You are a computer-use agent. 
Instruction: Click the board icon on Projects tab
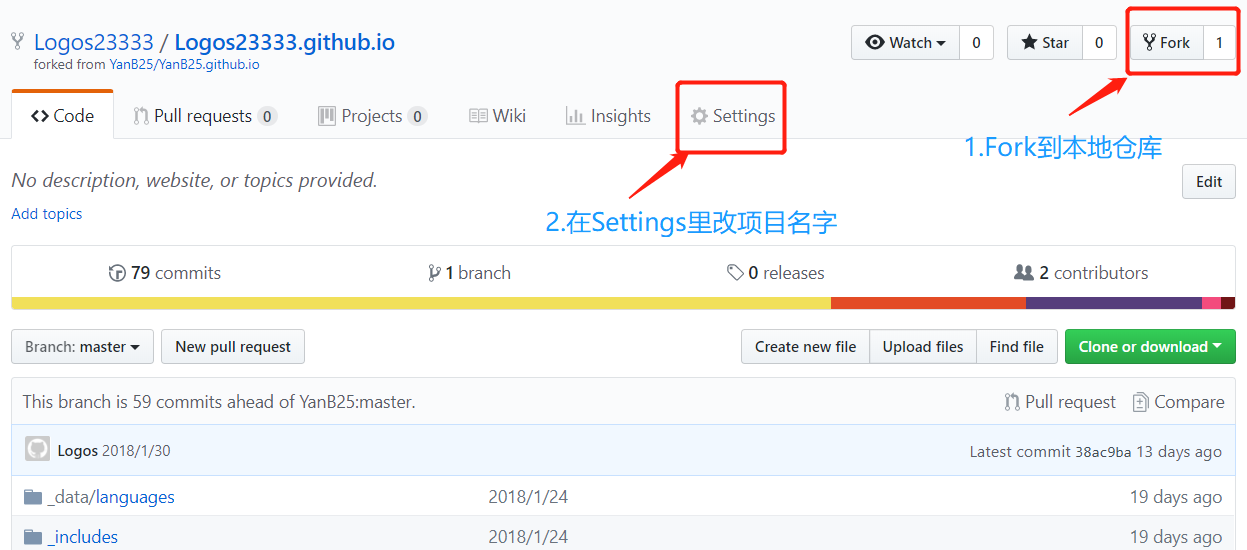tap(327, 116)
